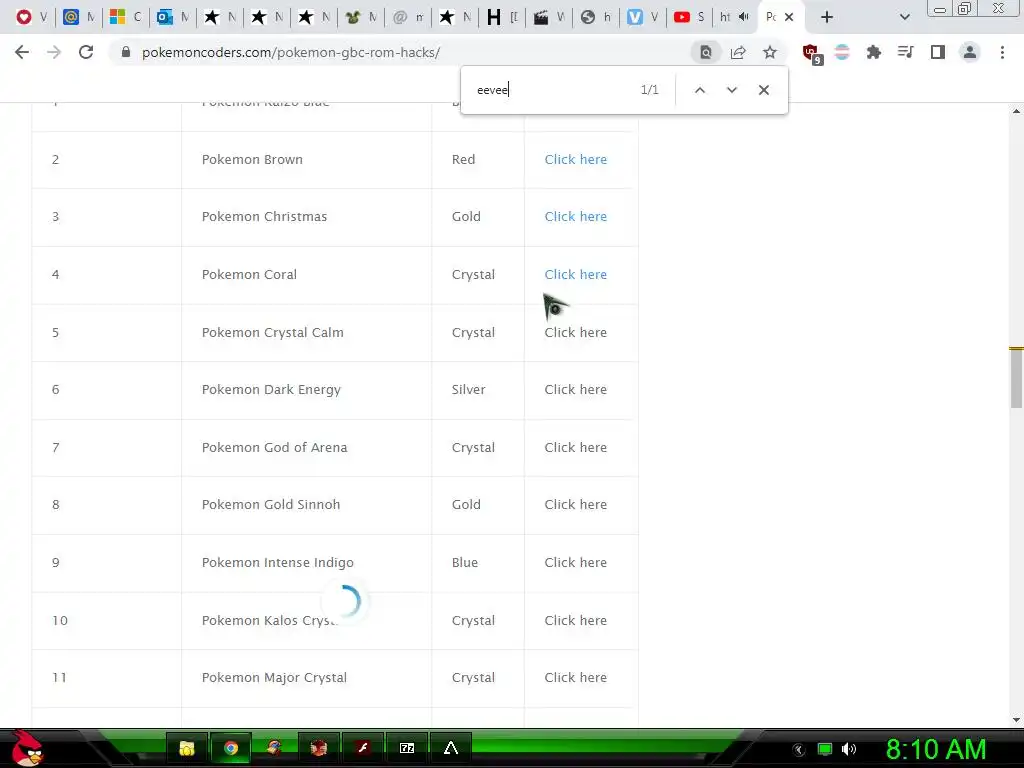Share this page using share icon
Image resolution: width=1024 pixels, height=768 pixels.
click(x=738, y=52)
